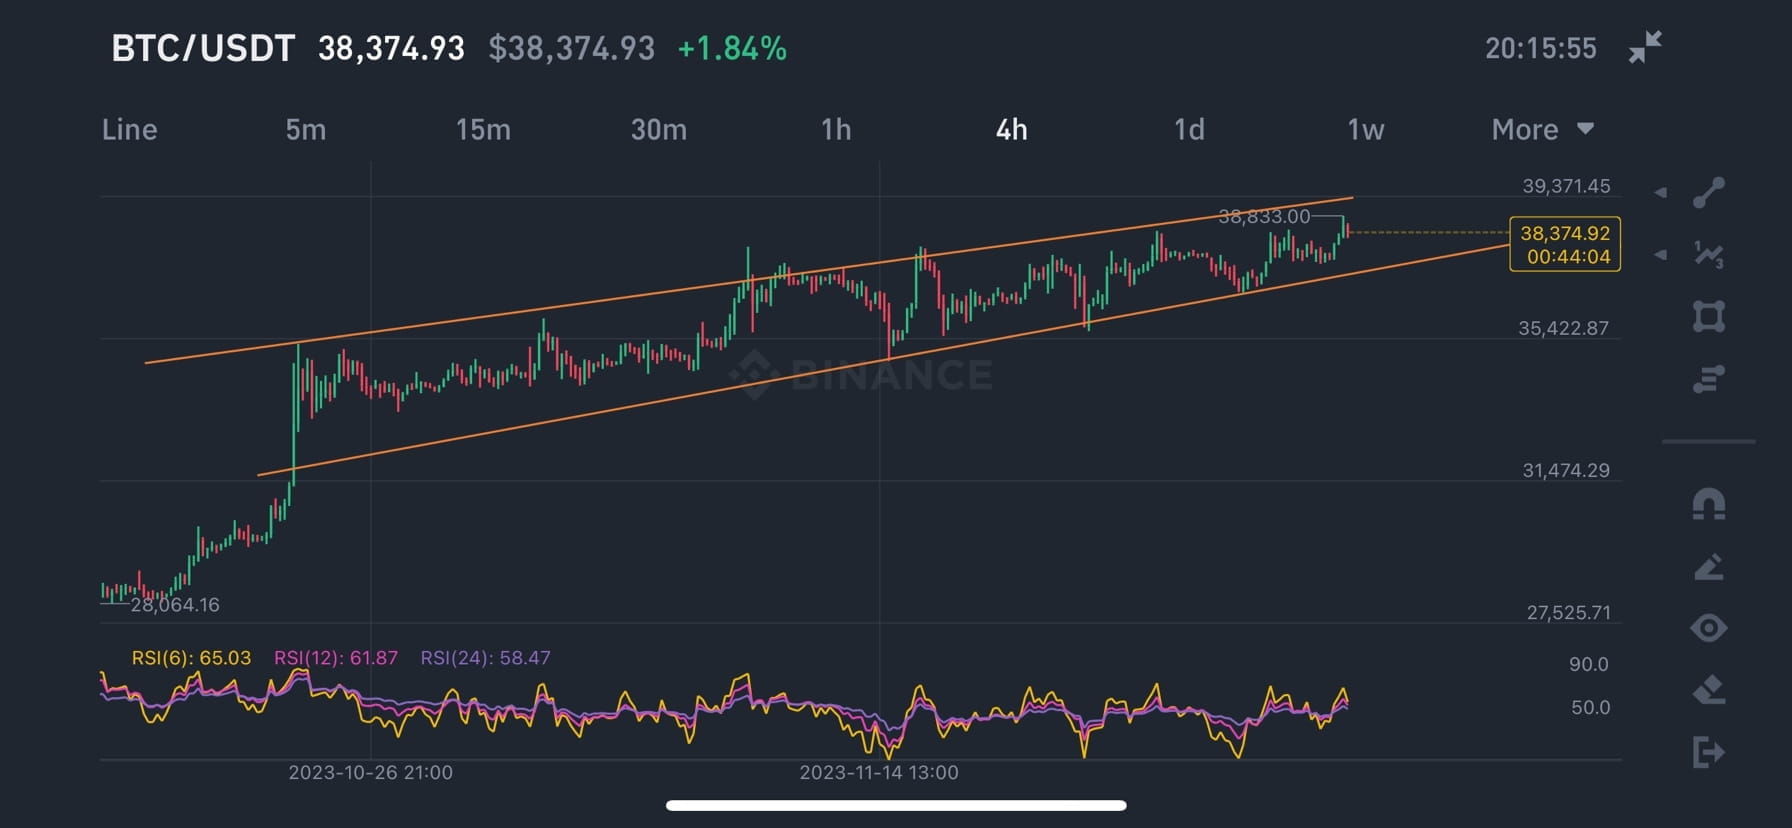This screenshot has width=1792, height=828.
Task: Switch to the 1h interval tab
Action: pyautogui.click(x=836, y=129)
